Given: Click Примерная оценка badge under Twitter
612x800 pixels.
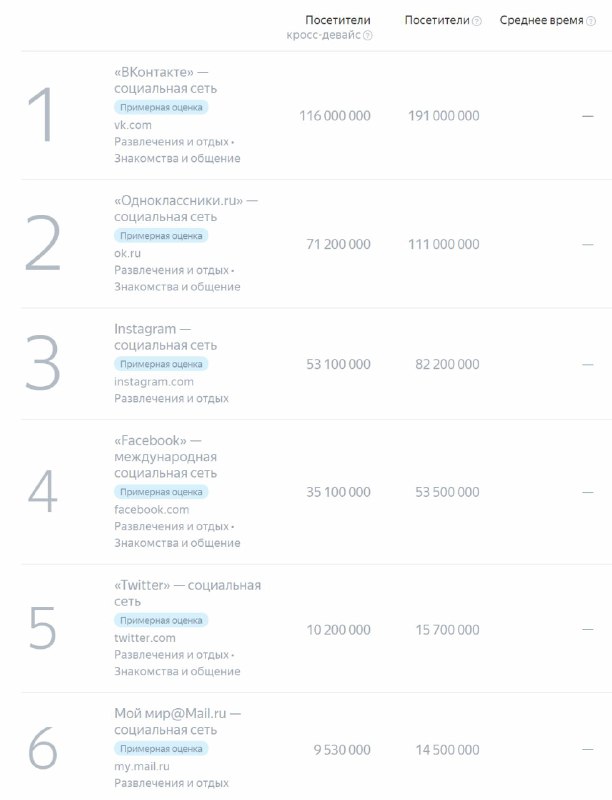Looking at the screenshot, I should [161, 620].
